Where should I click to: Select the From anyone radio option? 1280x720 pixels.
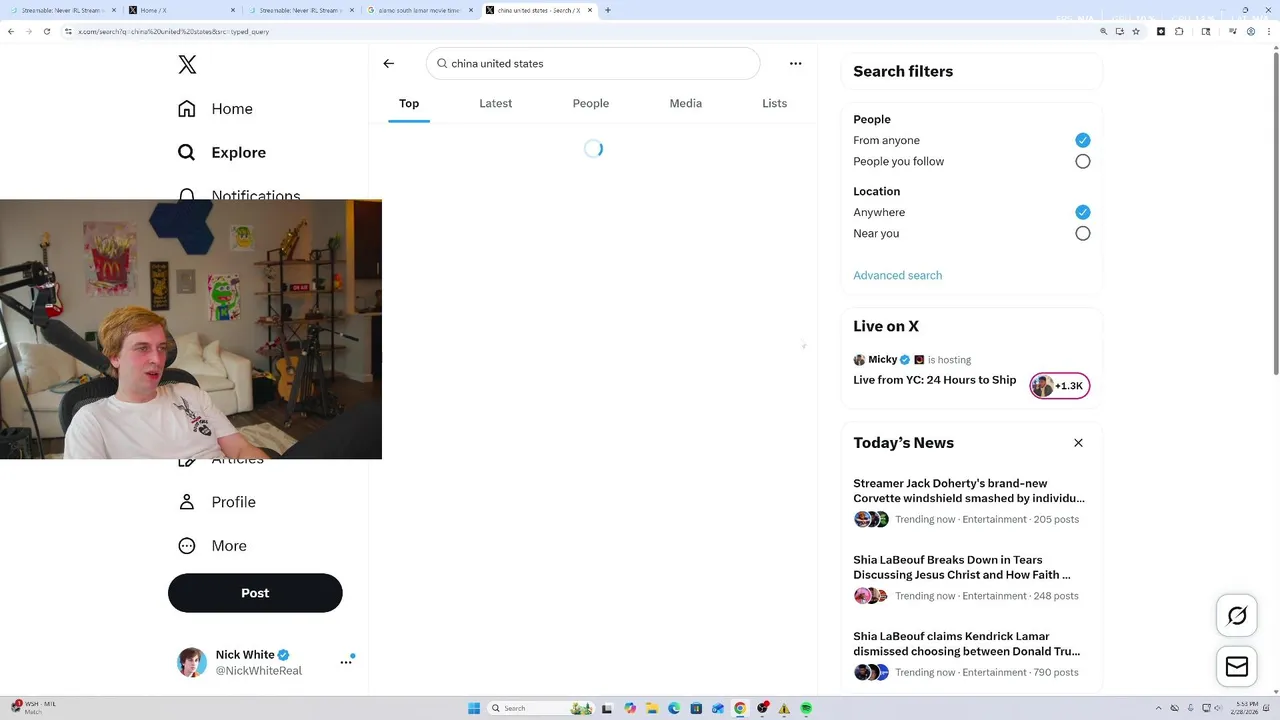[x=1083, y=140]
